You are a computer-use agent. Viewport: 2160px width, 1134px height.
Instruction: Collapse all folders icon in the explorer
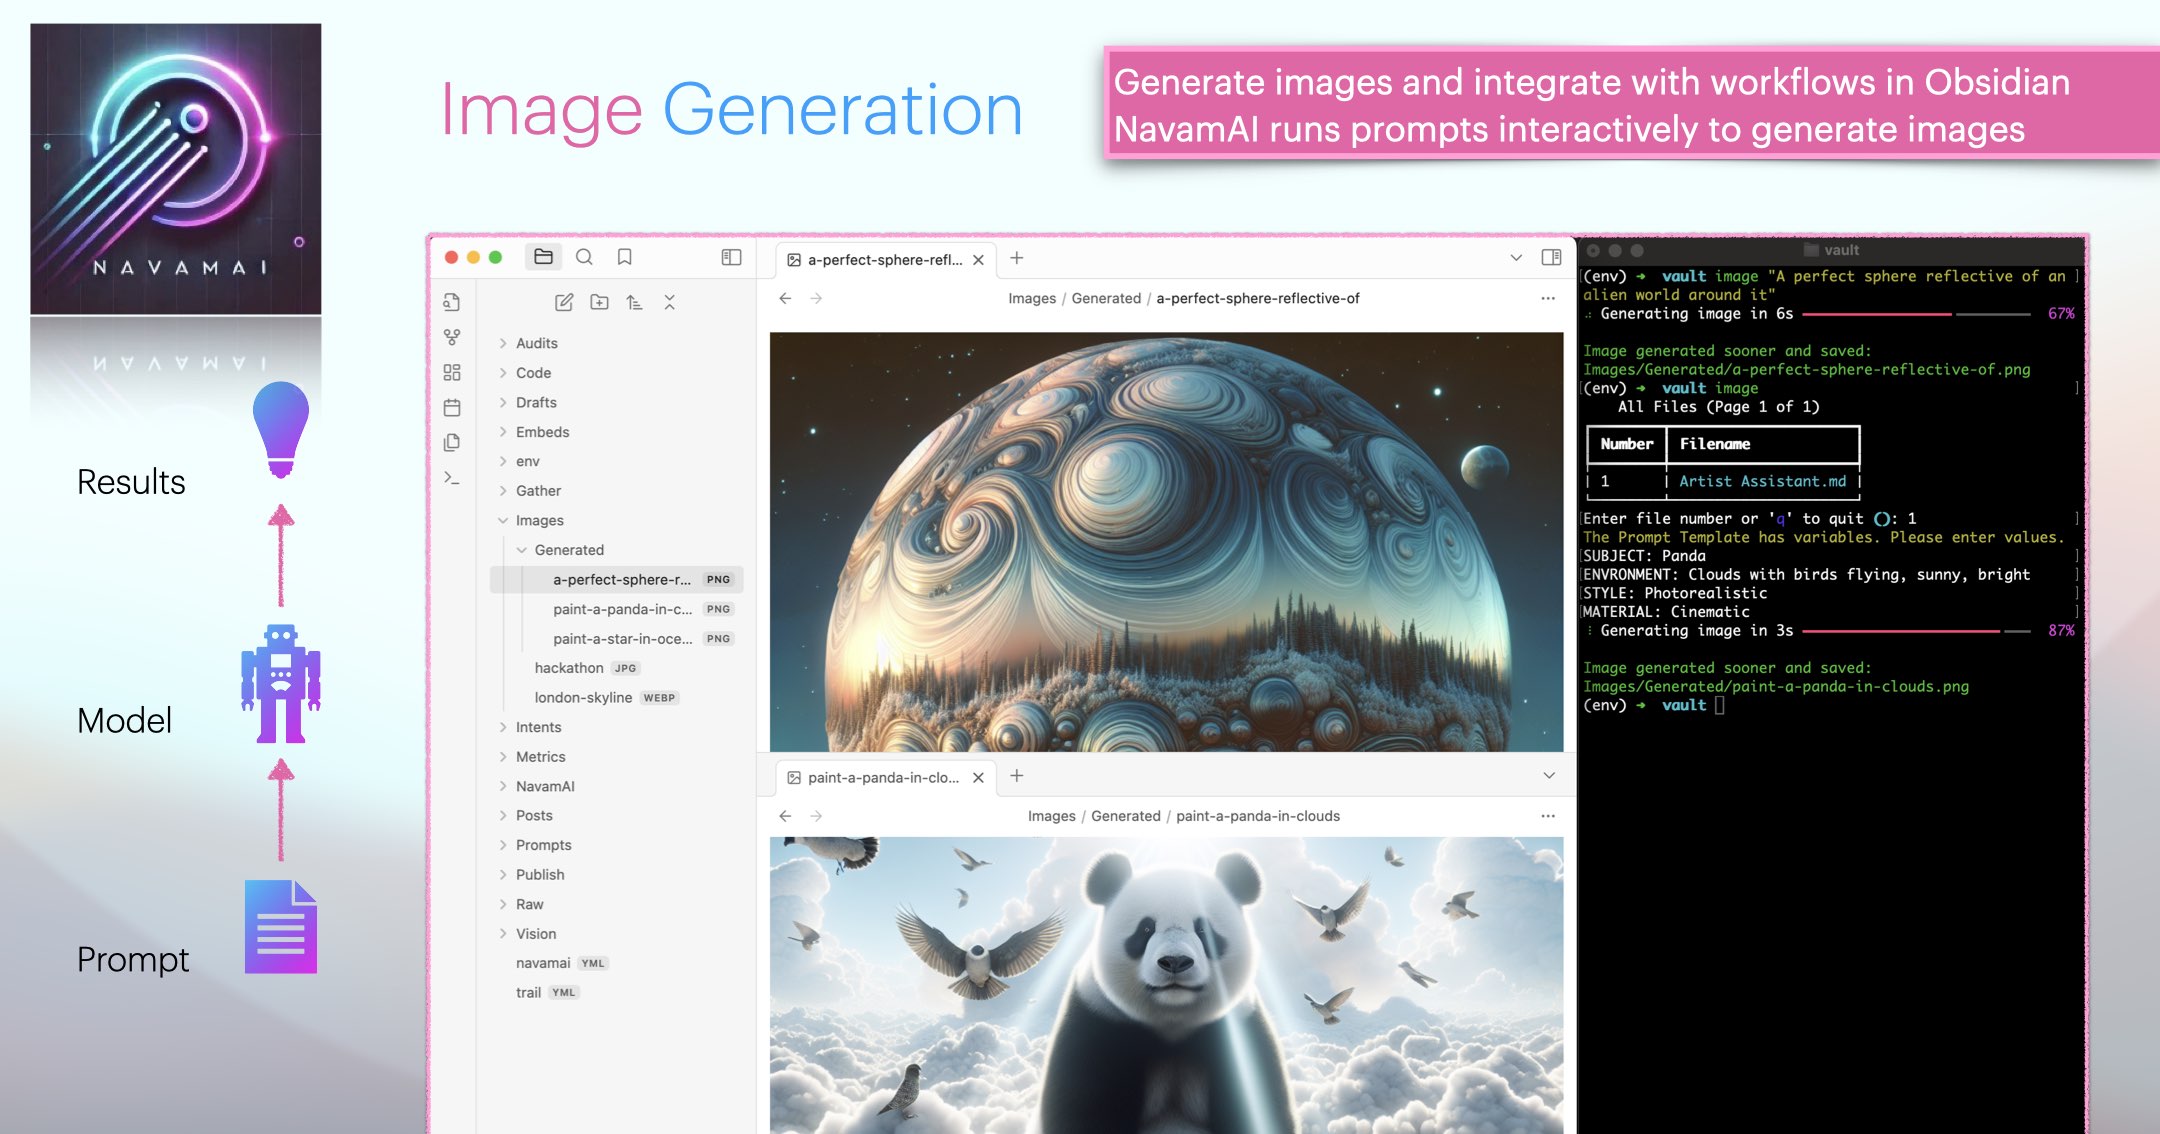[x=669, y=302]
